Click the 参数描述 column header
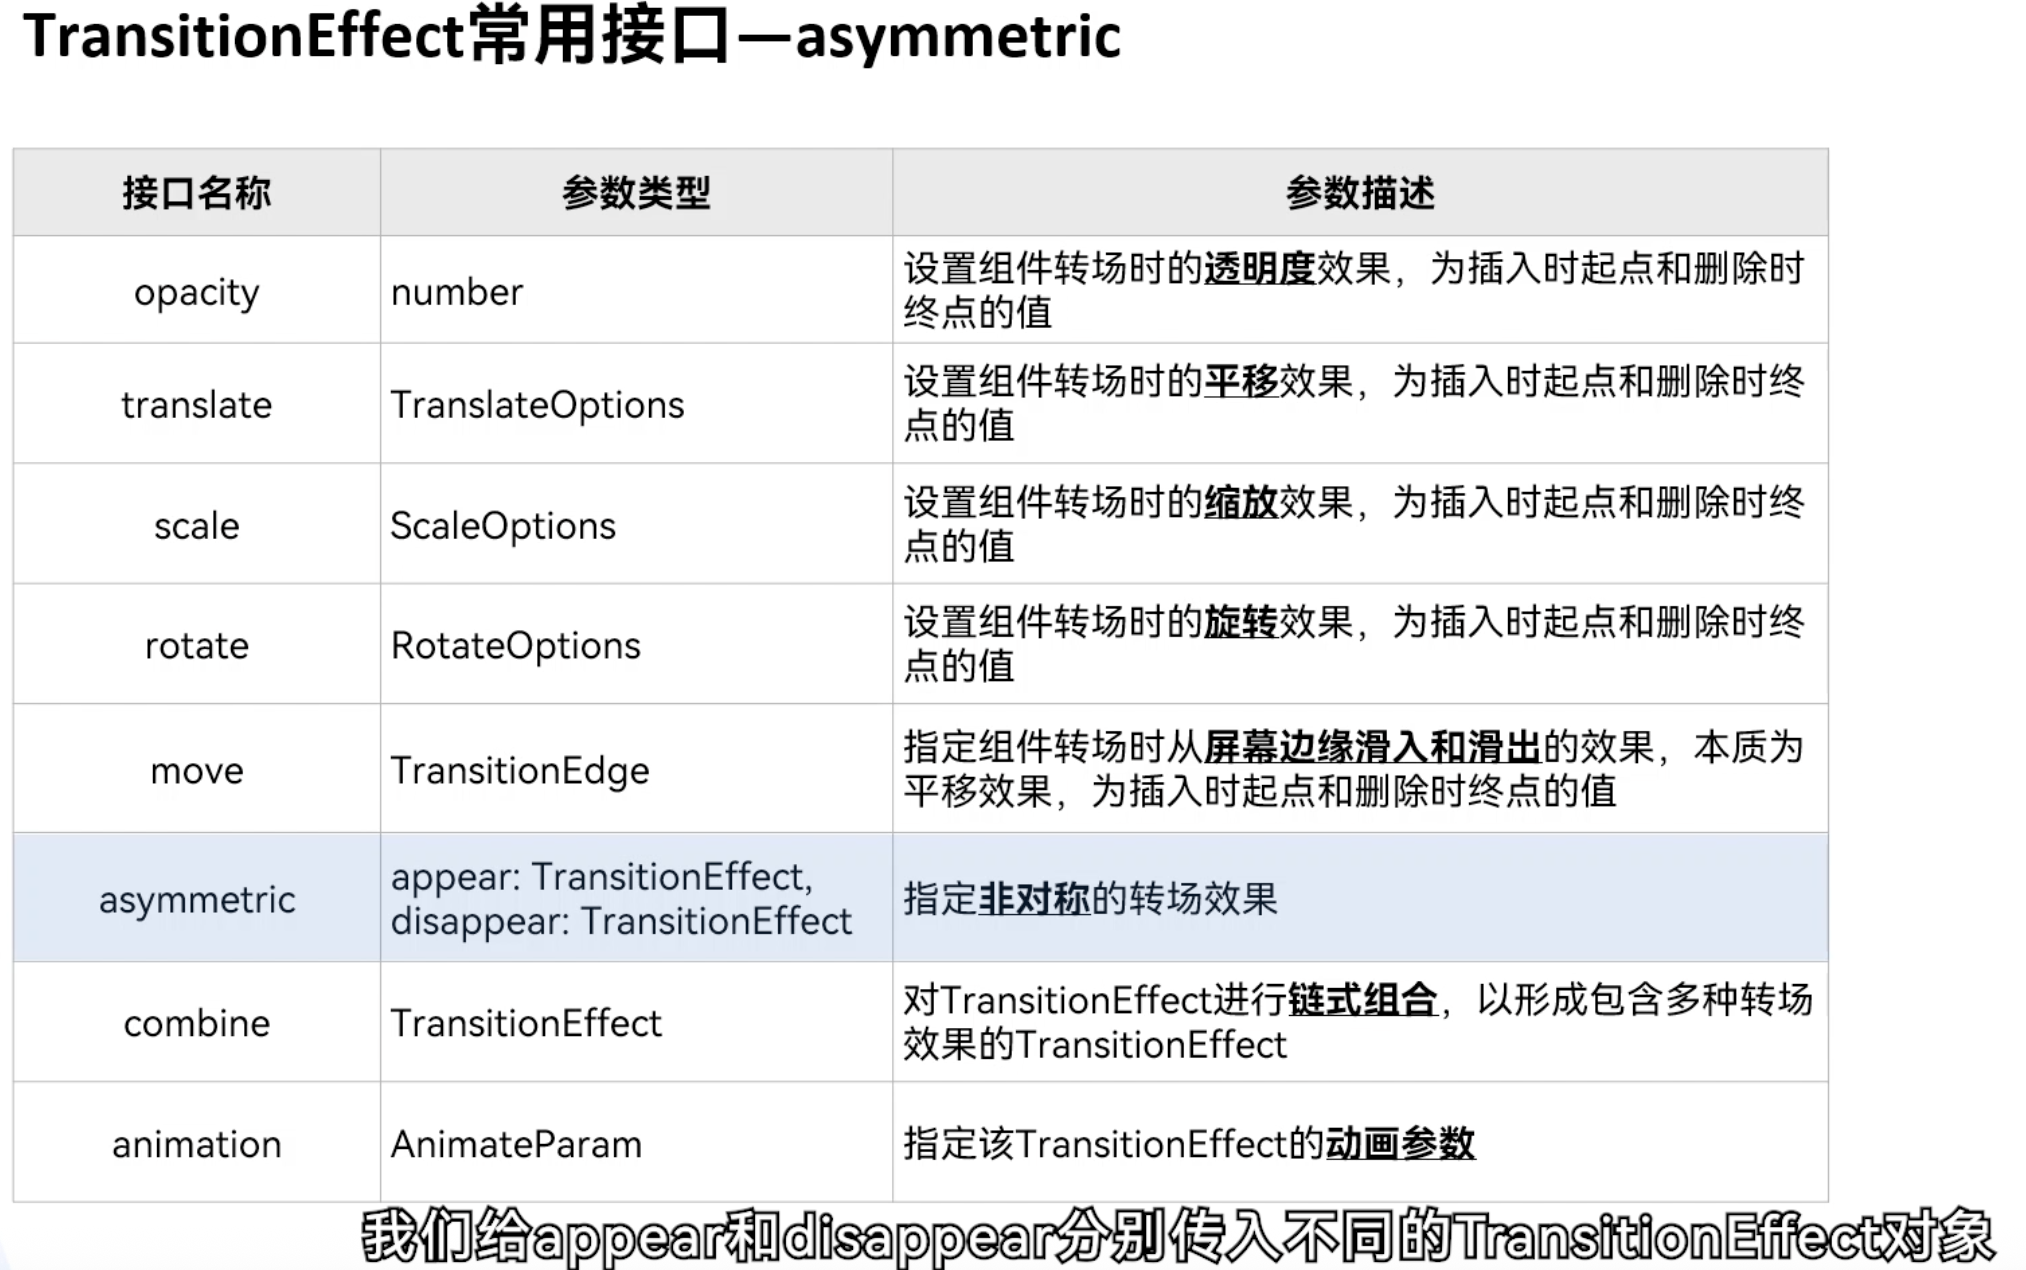The height and width of the screenshot is (1270, 2026). coord(1359,193)
